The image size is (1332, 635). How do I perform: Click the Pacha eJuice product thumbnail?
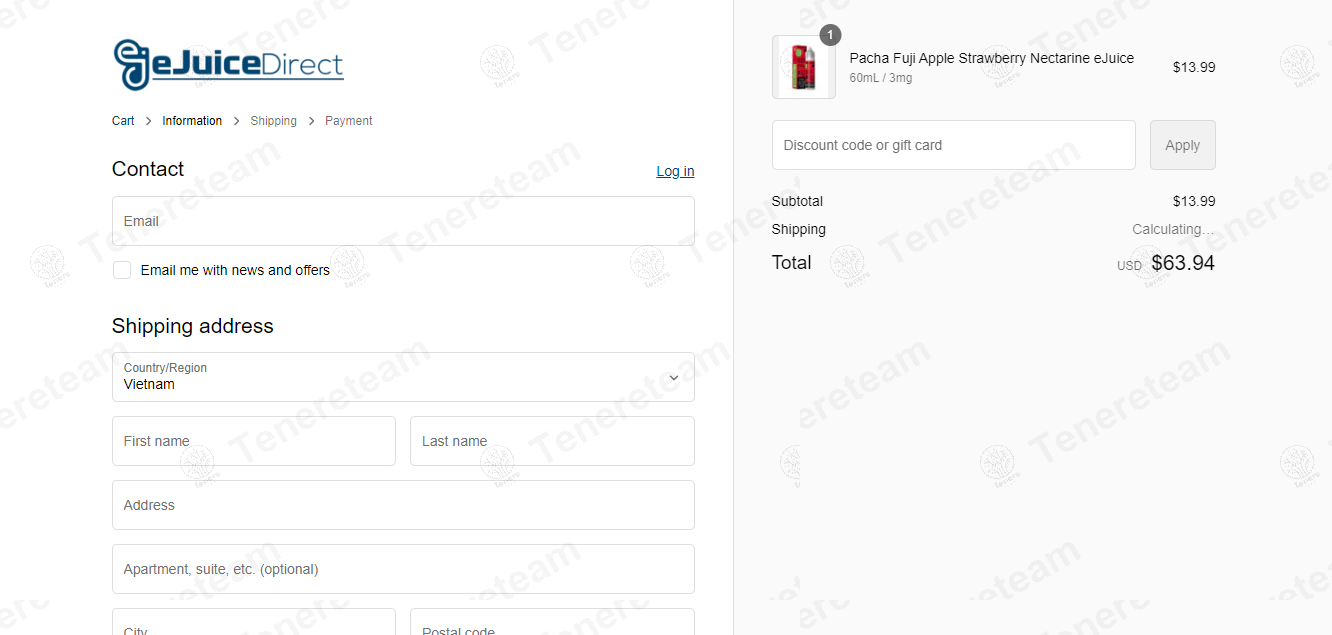coord(803,68)
